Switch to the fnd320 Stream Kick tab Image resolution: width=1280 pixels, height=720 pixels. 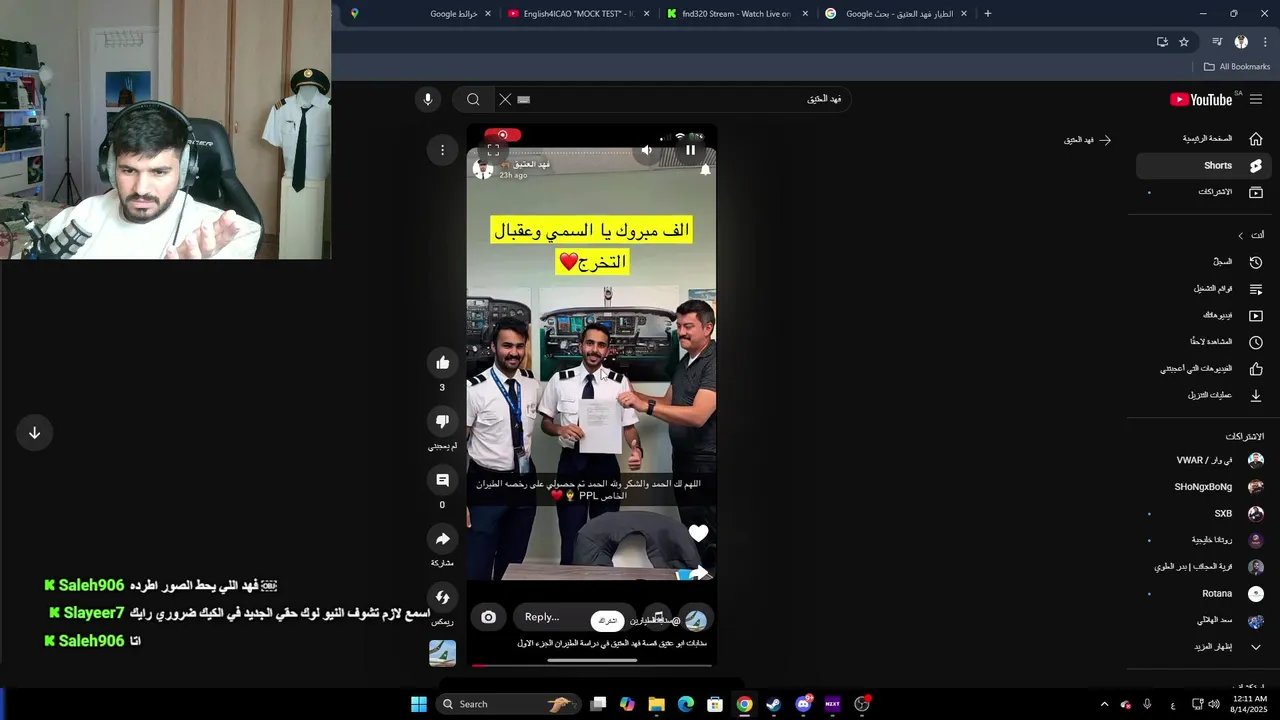[736, 14]
